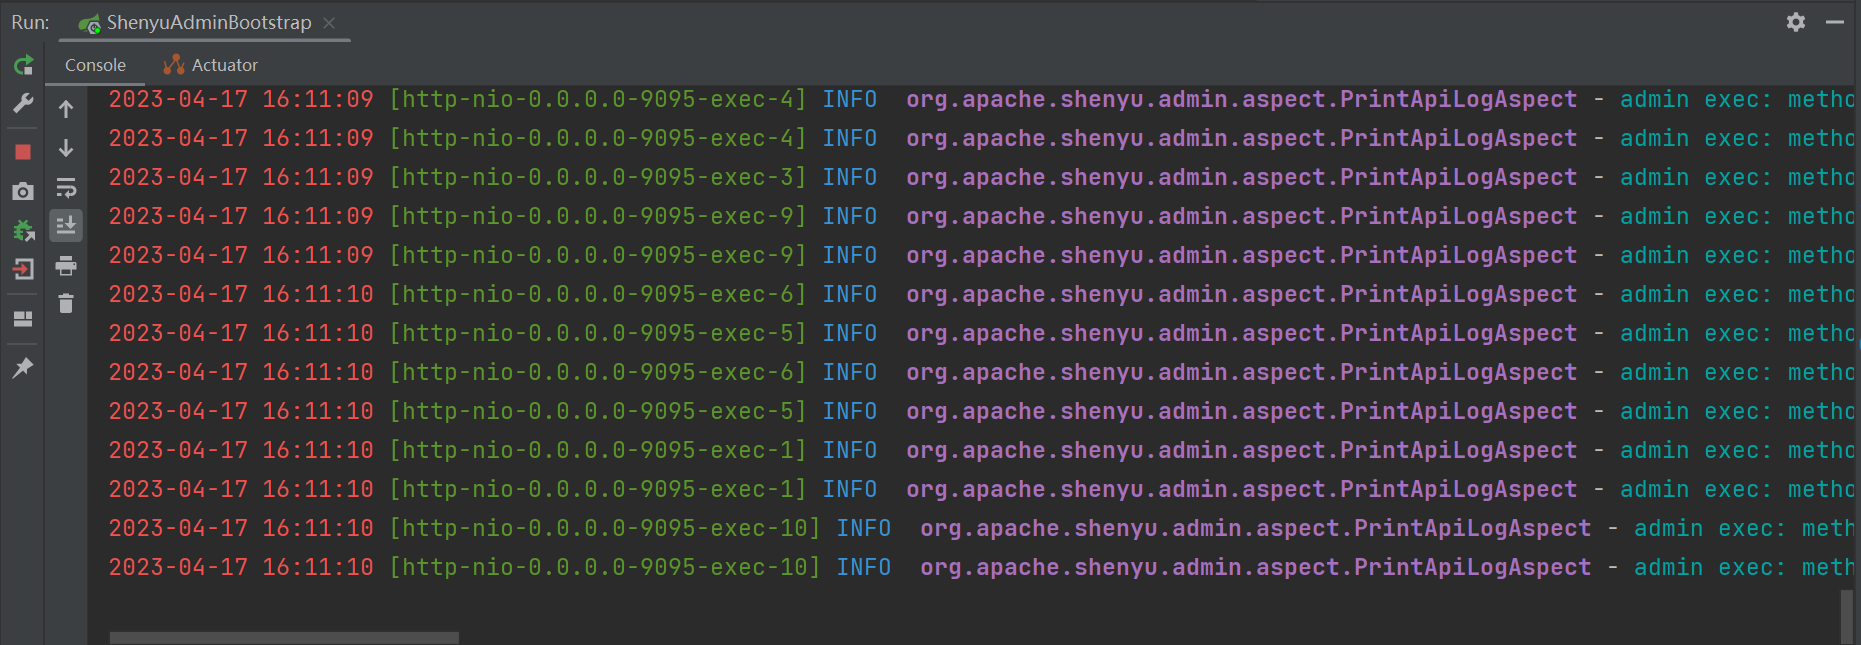Click the Exit icon in left toolbar
The image size is (1861, 645).
23,269
